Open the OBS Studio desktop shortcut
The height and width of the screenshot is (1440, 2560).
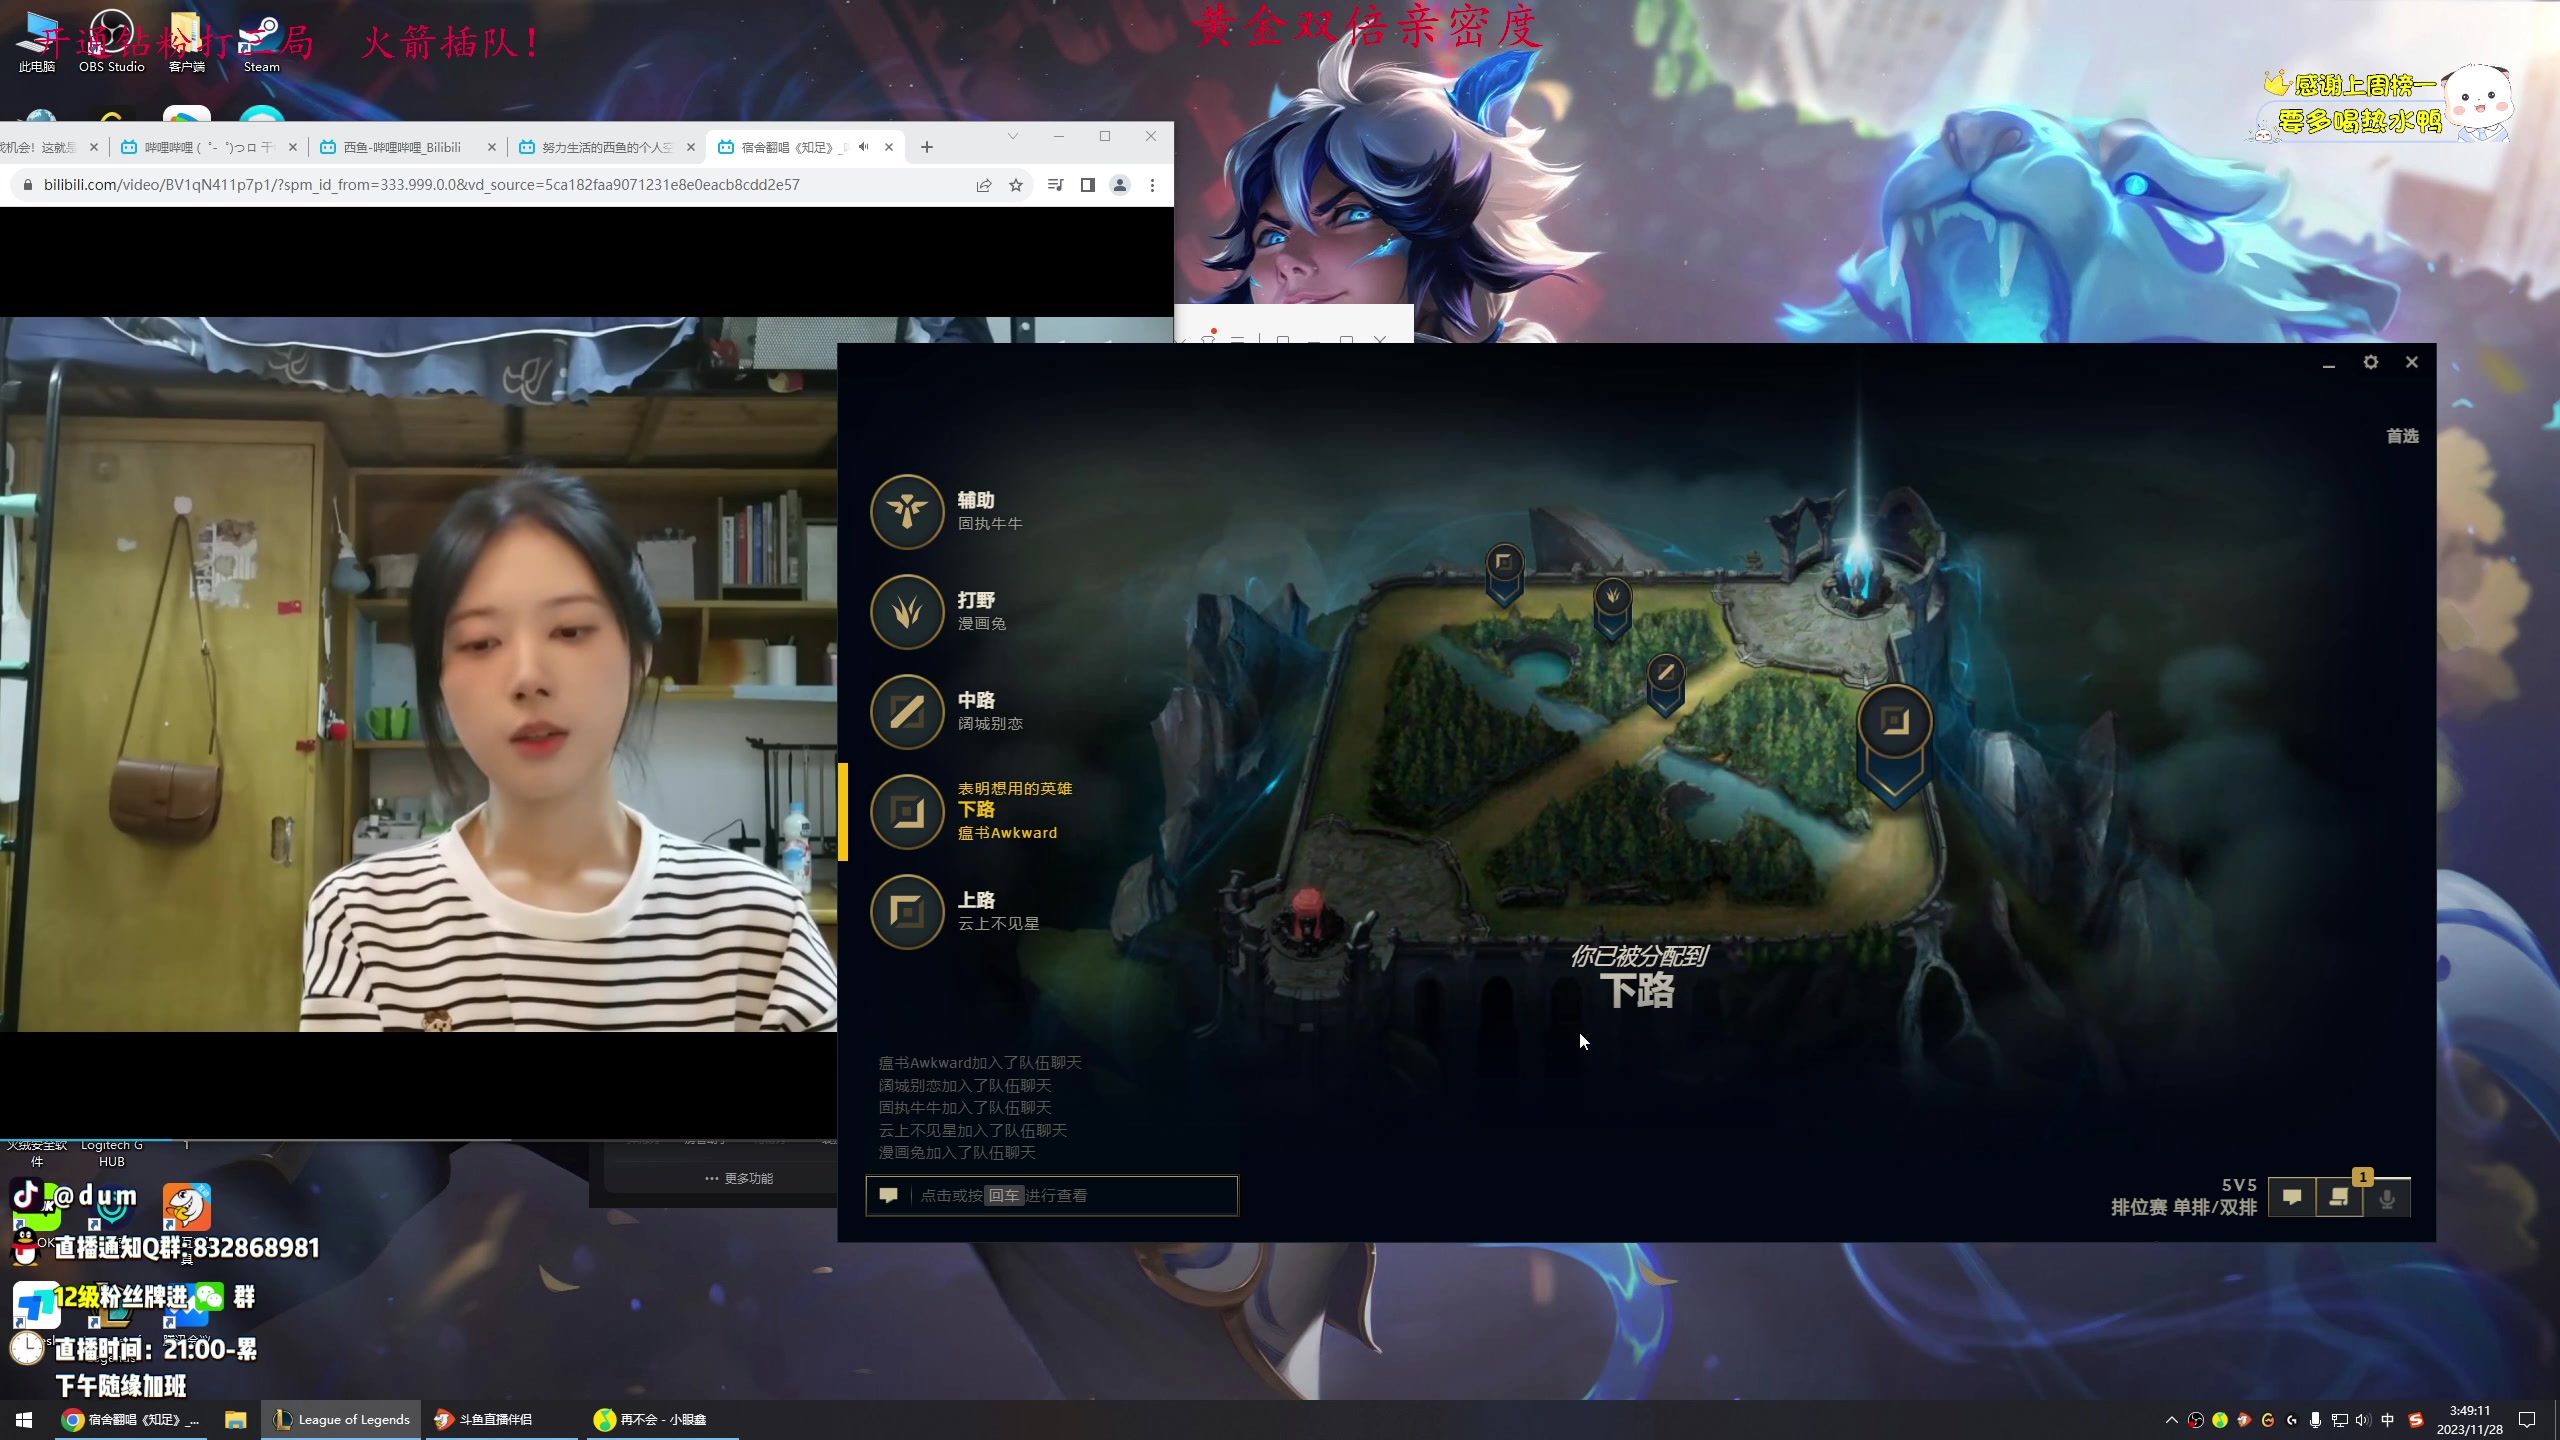click(112, 41)
